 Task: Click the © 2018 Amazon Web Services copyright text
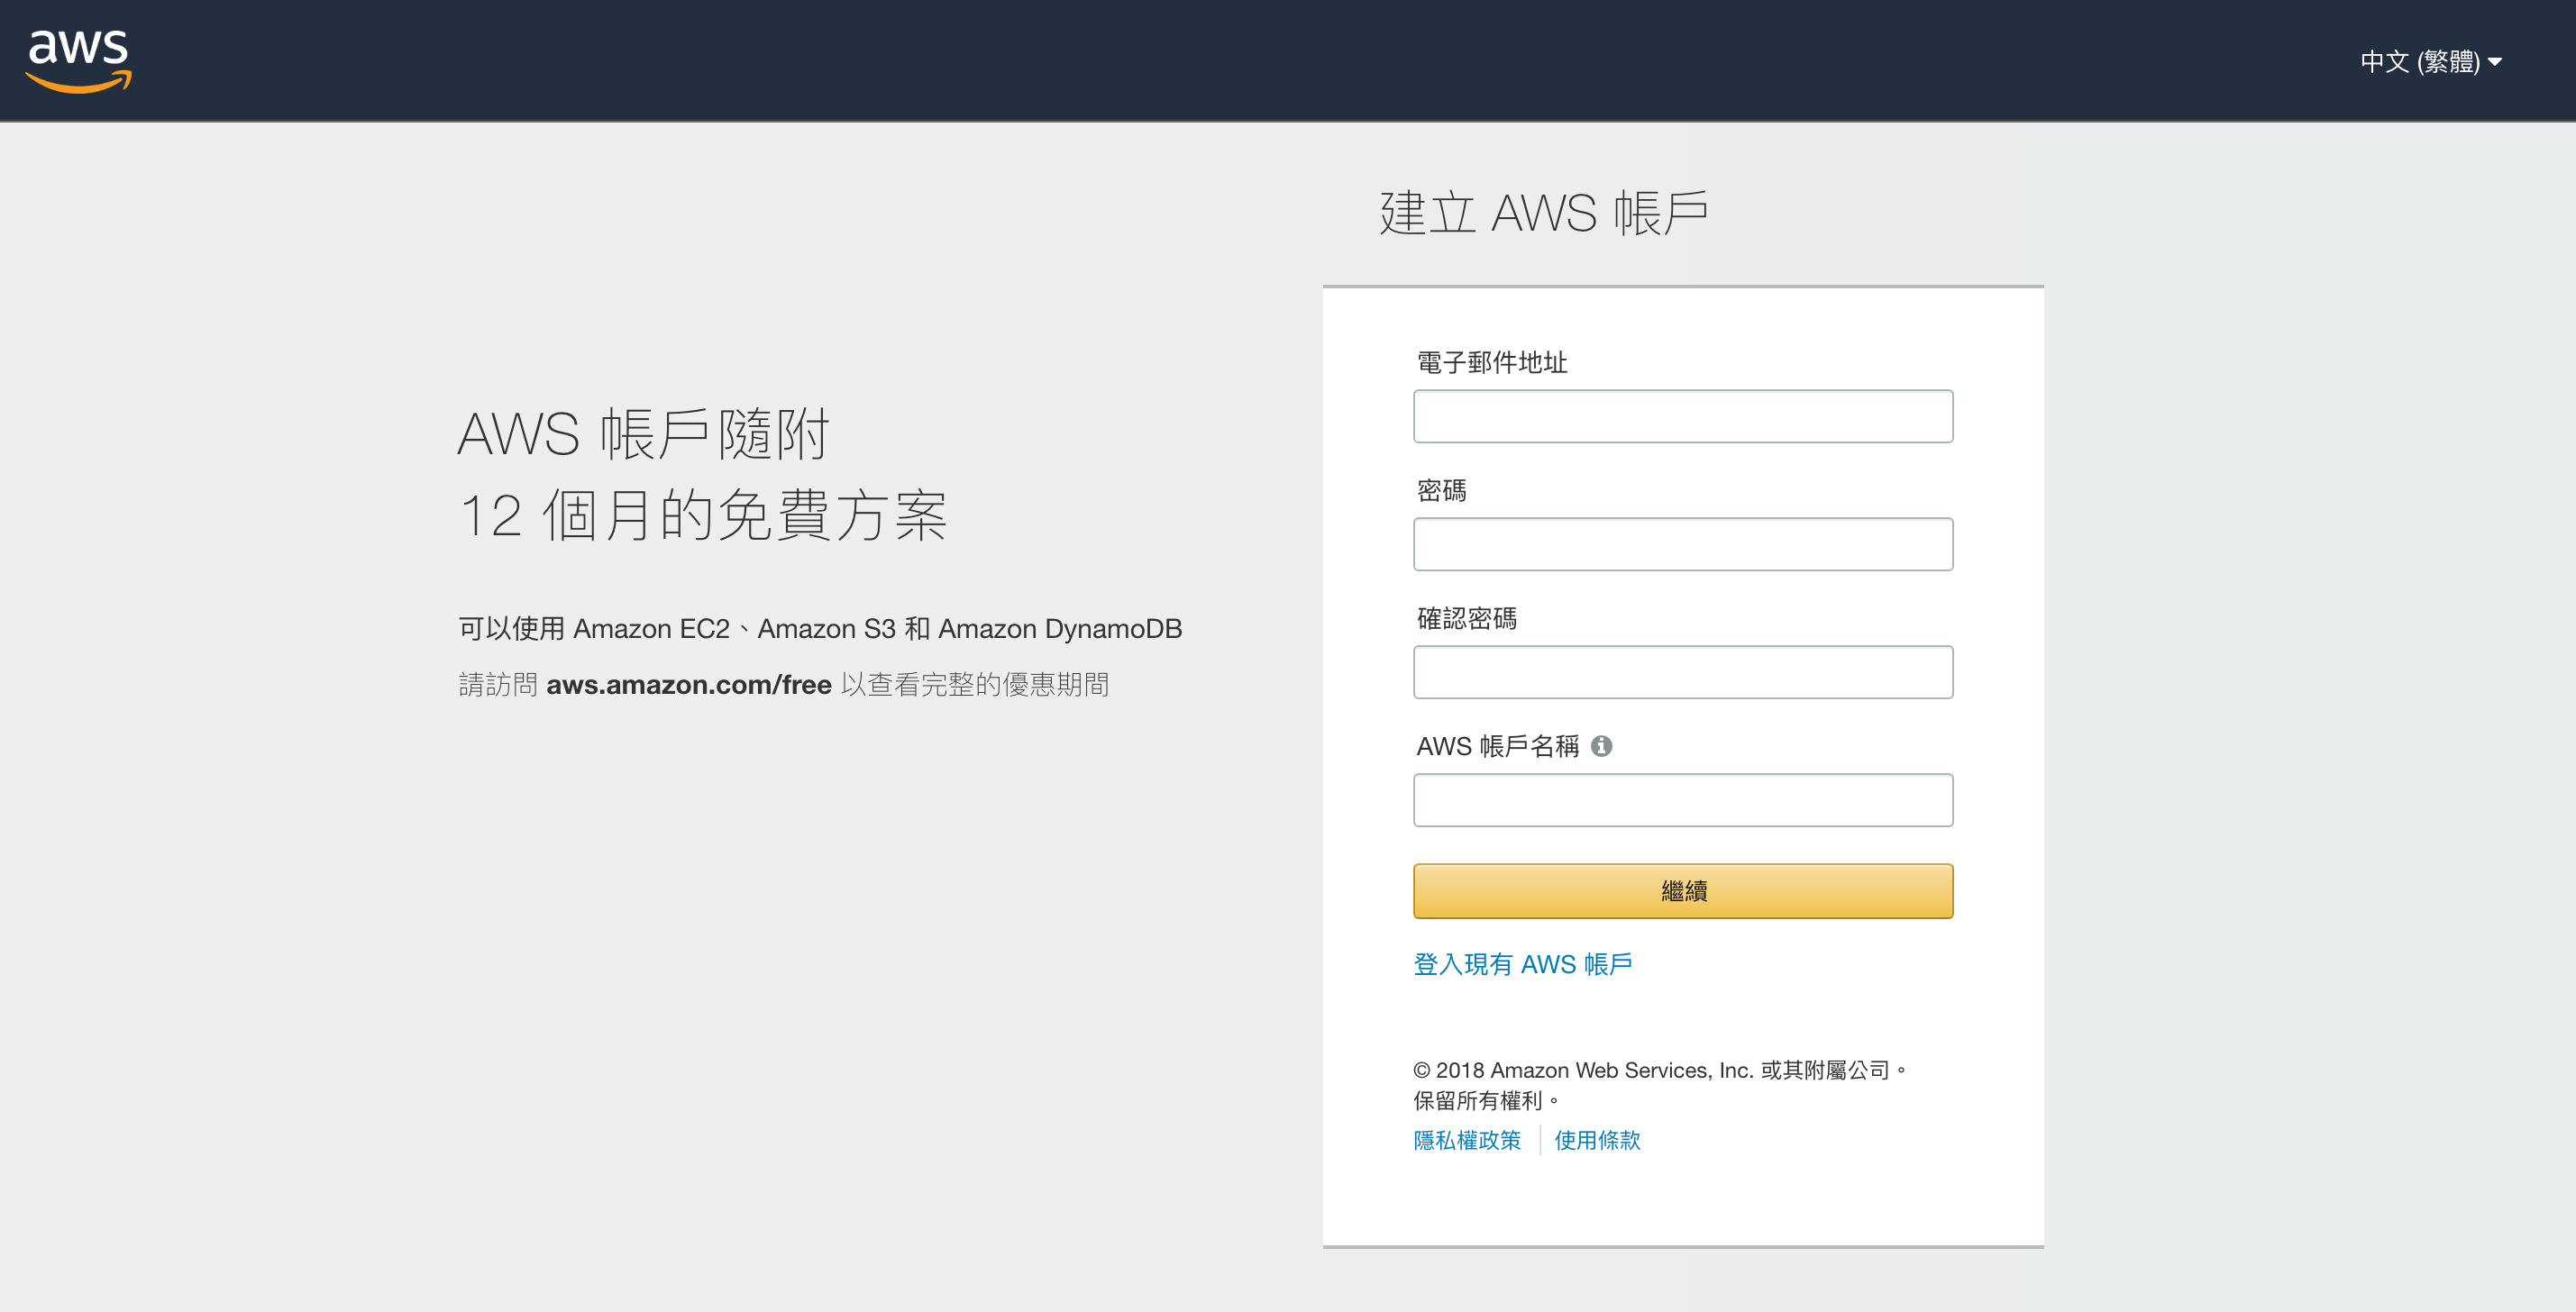(x=1660, y=1085)
